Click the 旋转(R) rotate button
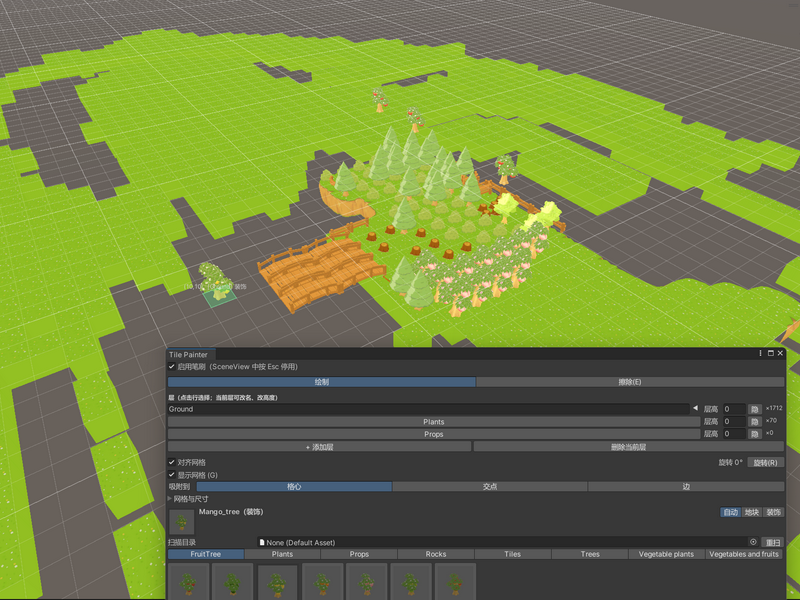The width and height of the screenshot is (800, 600). (765, 462)
